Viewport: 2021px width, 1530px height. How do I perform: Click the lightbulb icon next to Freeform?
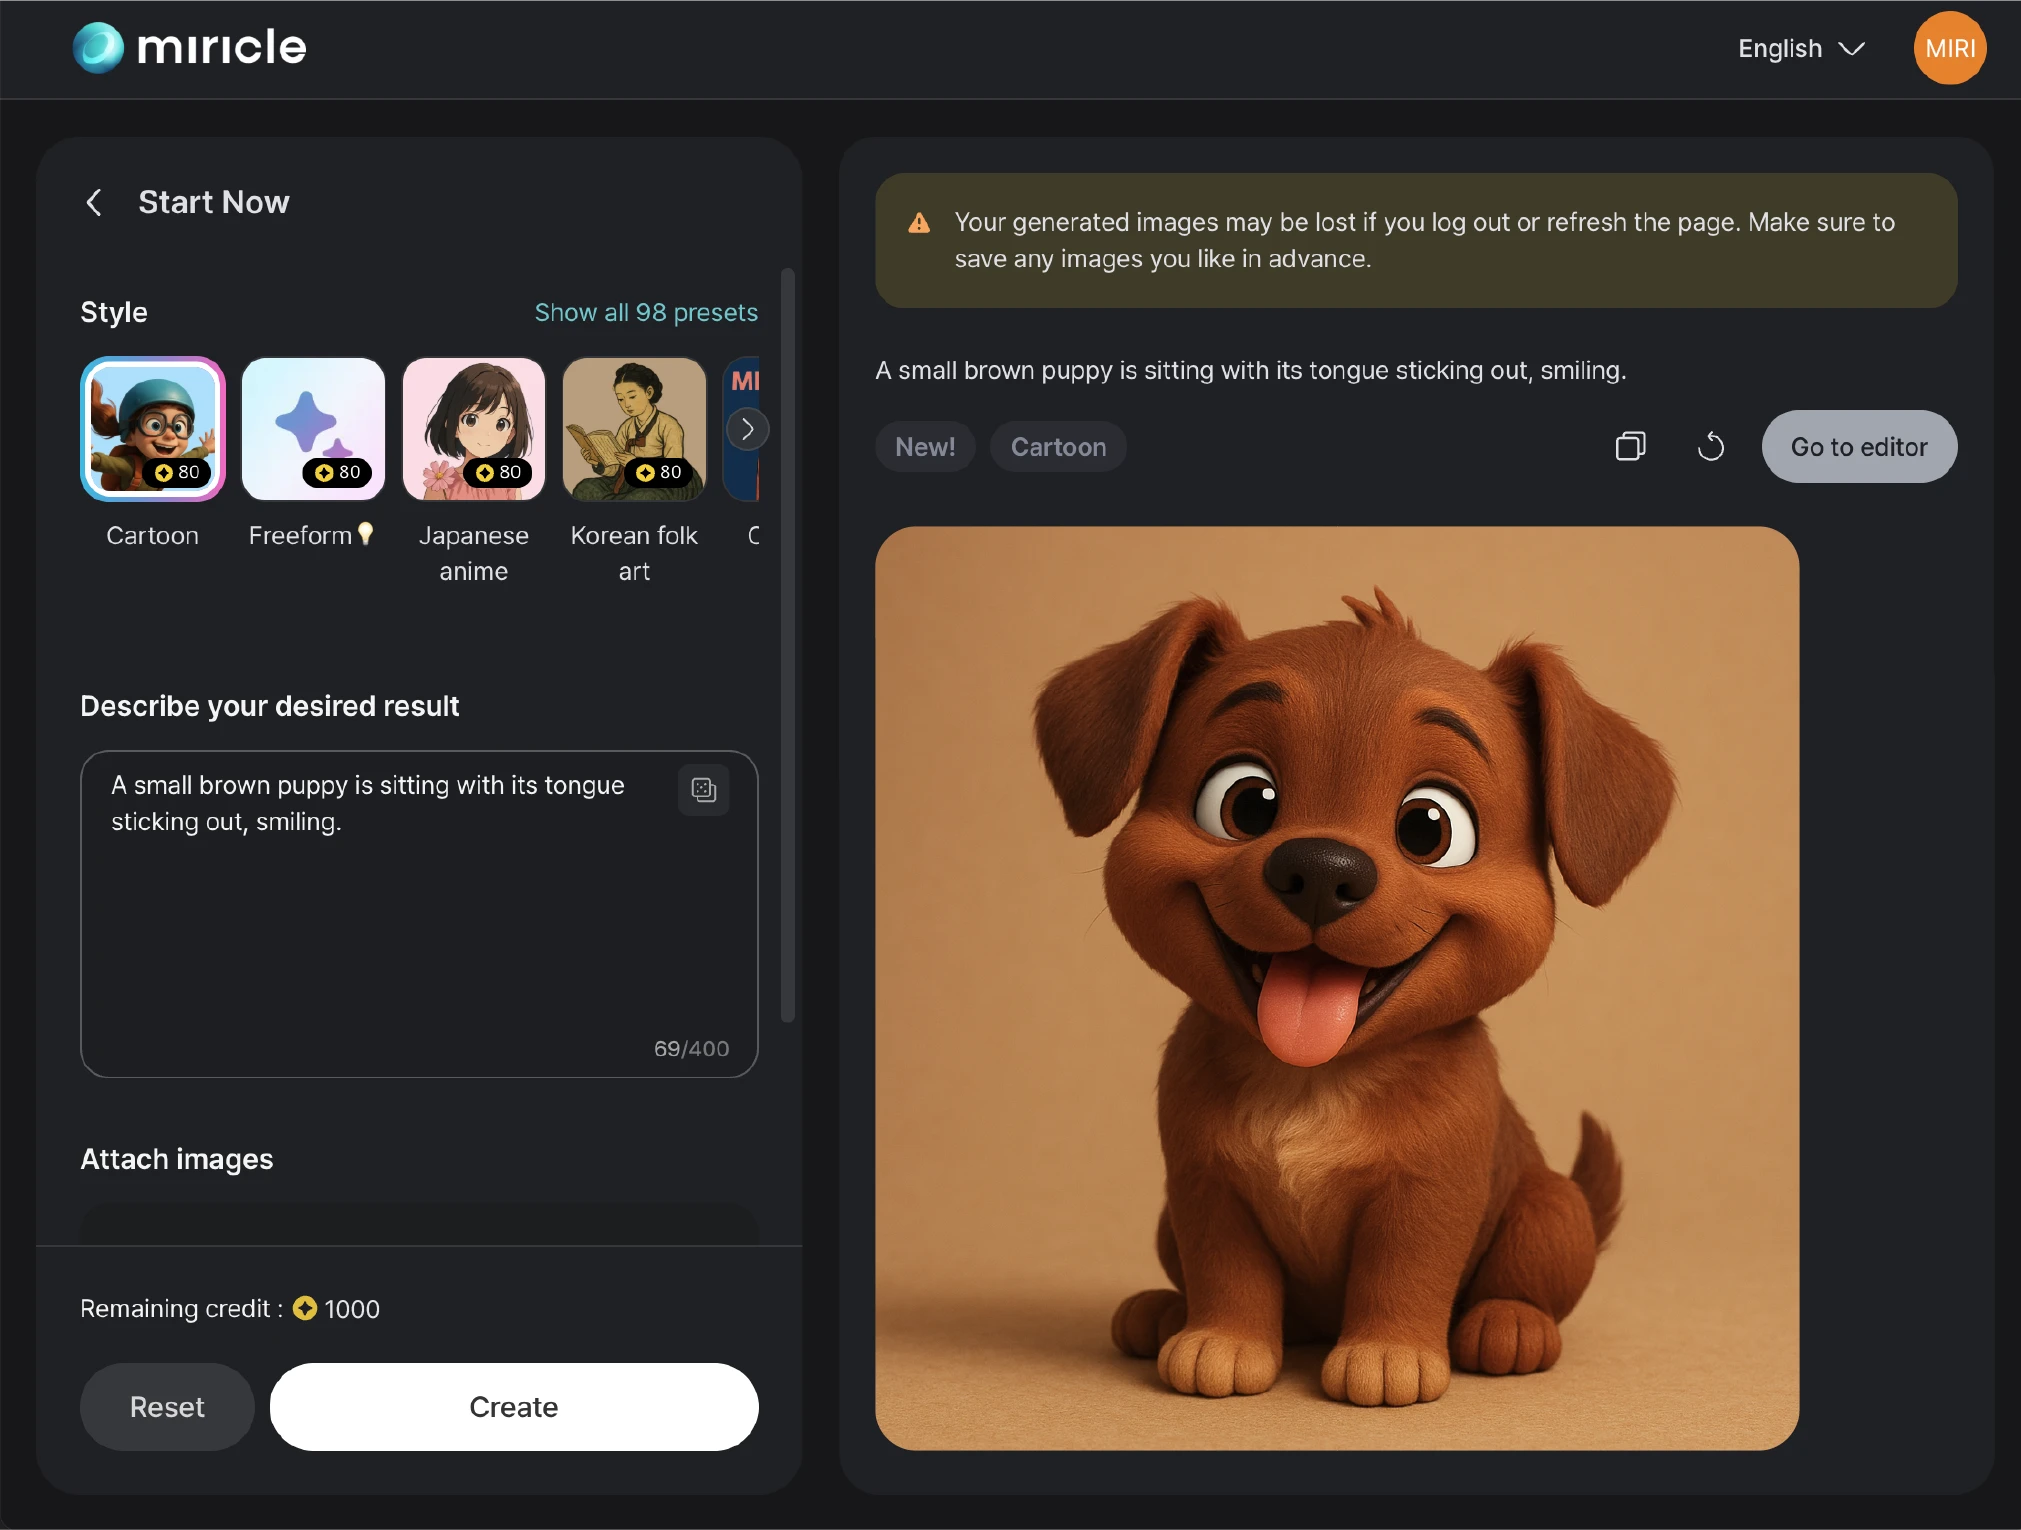point(366,533)
